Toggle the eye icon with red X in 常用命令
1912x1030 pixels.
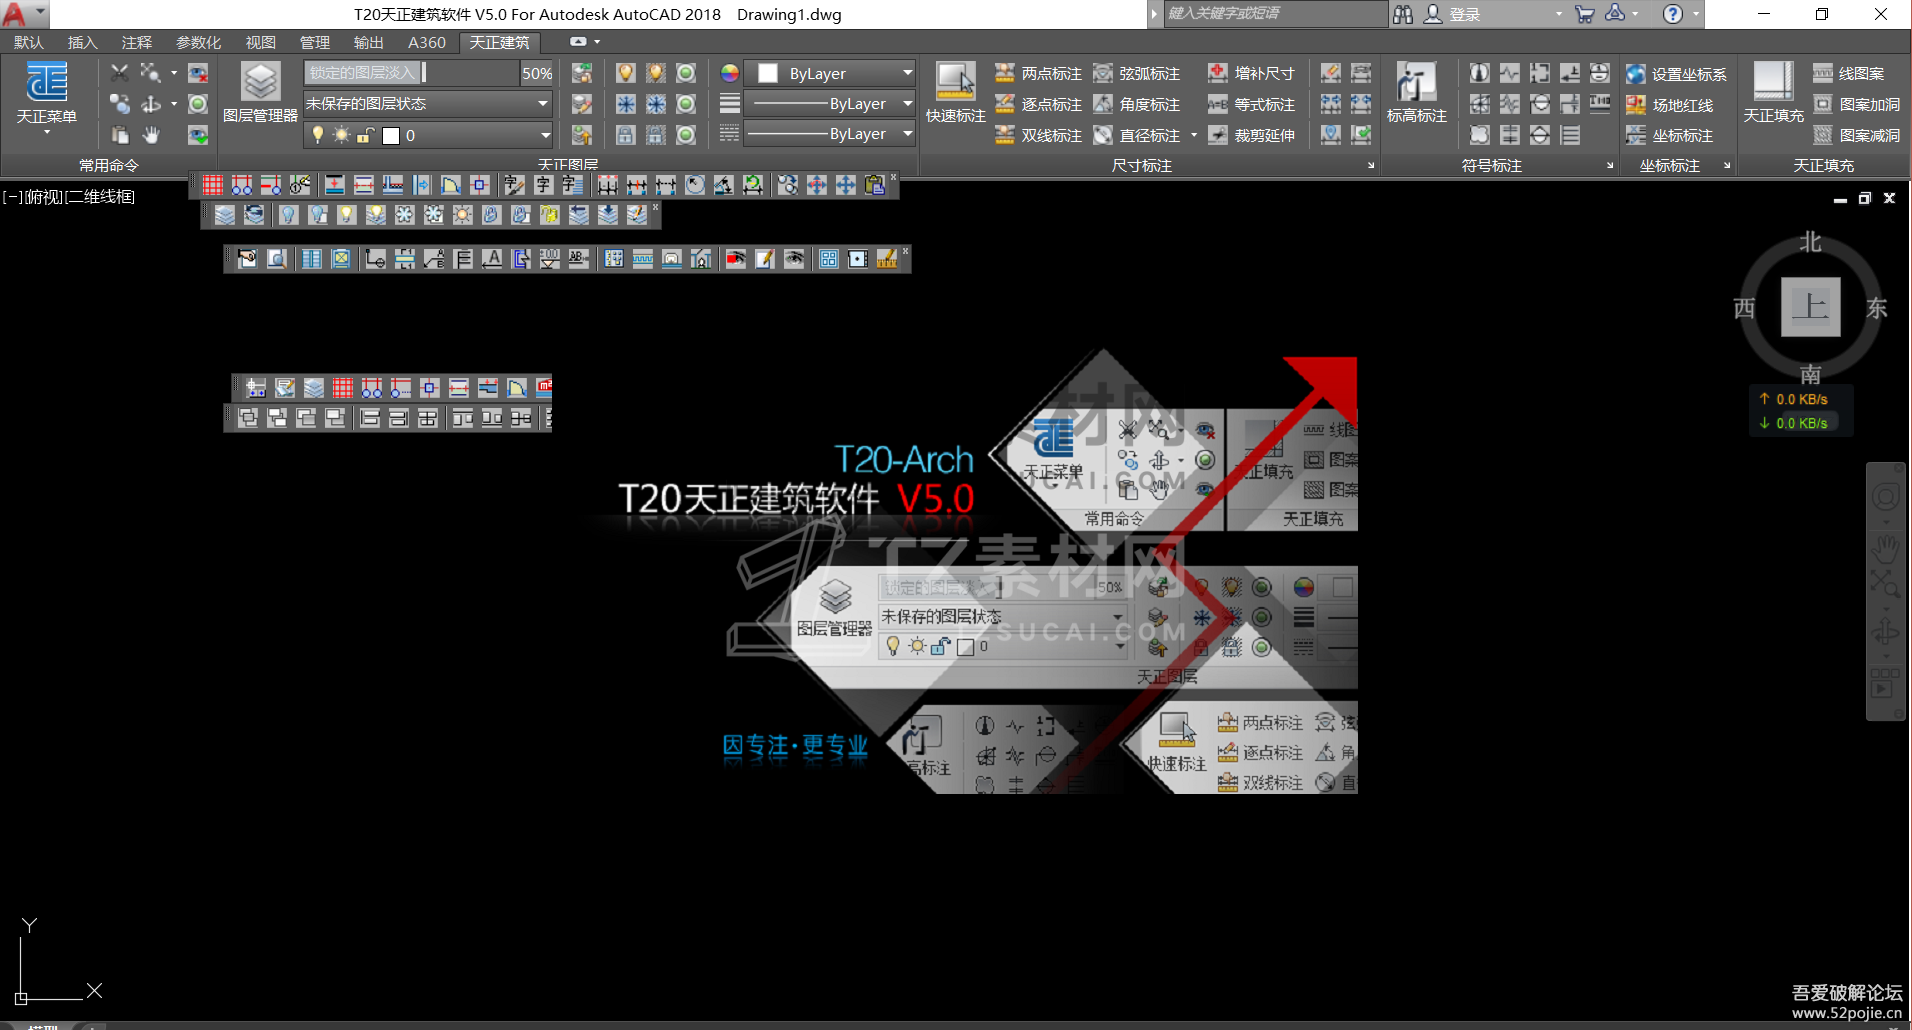[x=198, y=73]
